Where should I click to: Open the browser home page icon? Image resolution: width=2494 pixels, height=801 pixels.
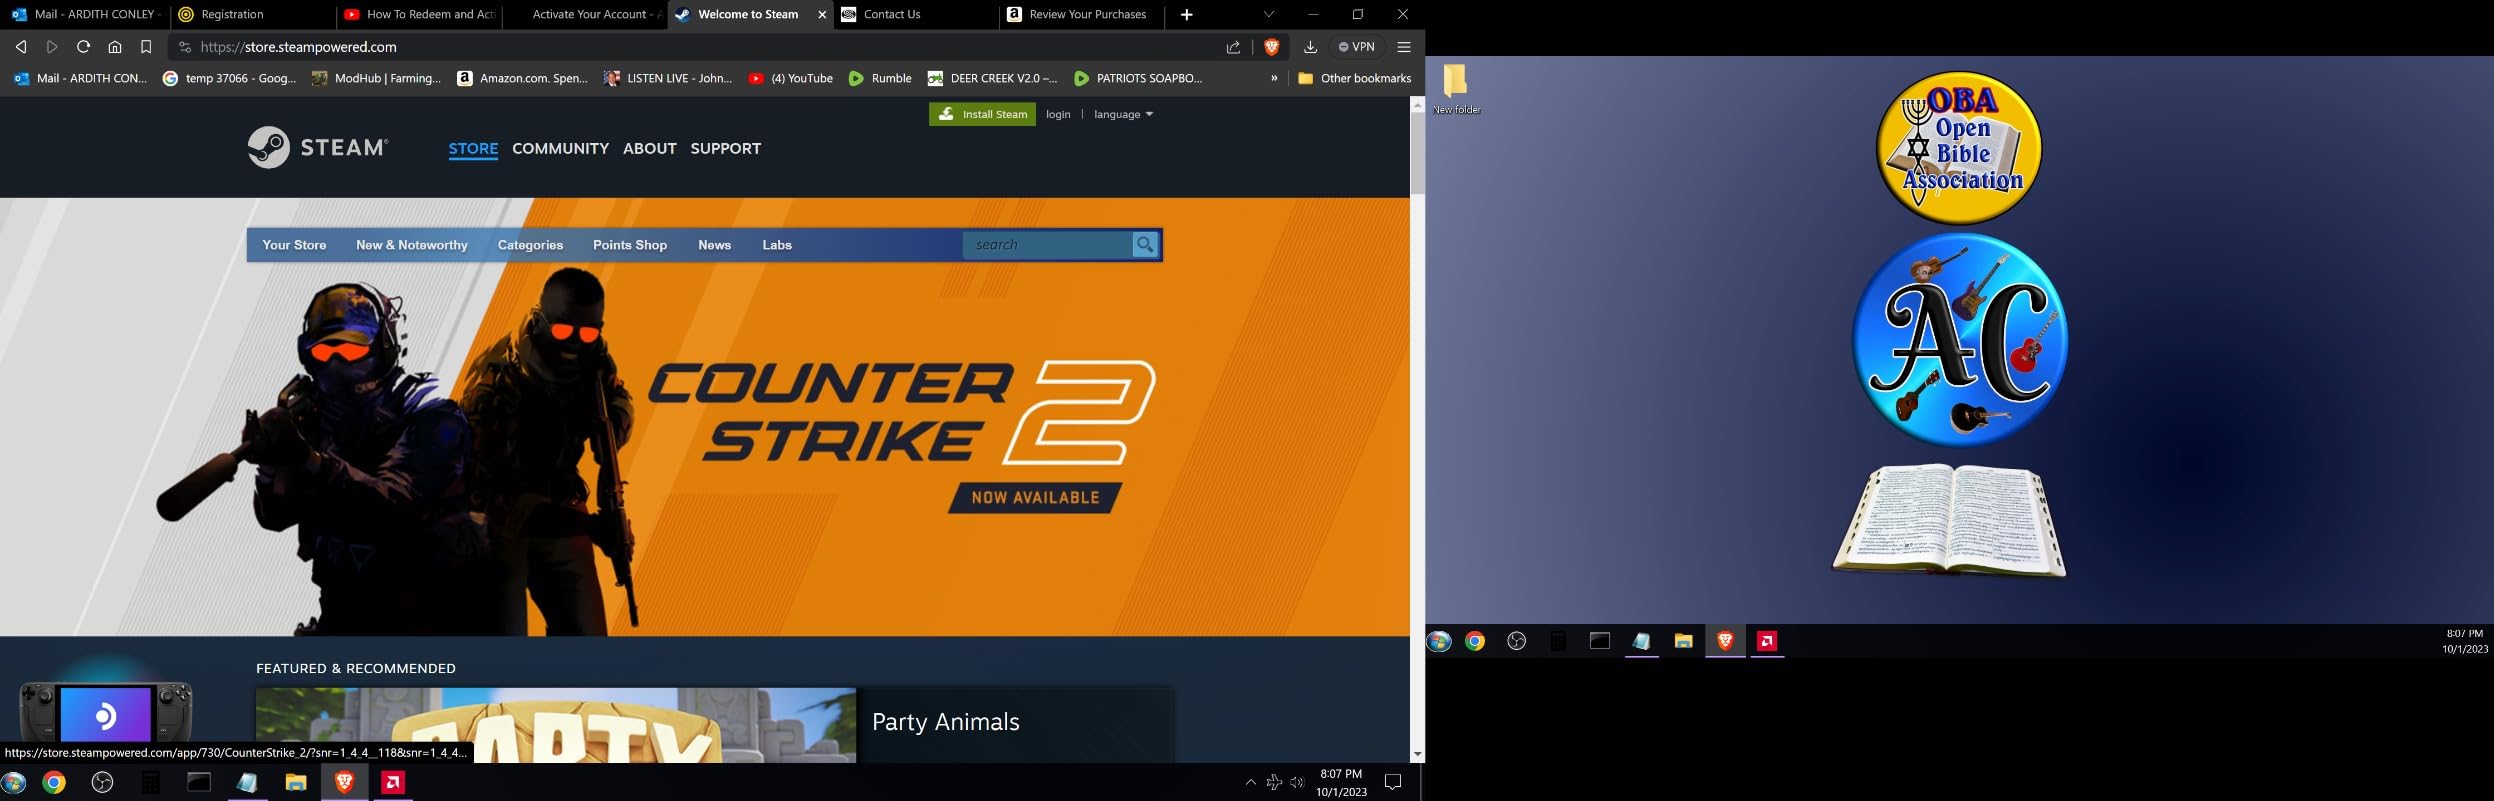(x=115, y=47)
